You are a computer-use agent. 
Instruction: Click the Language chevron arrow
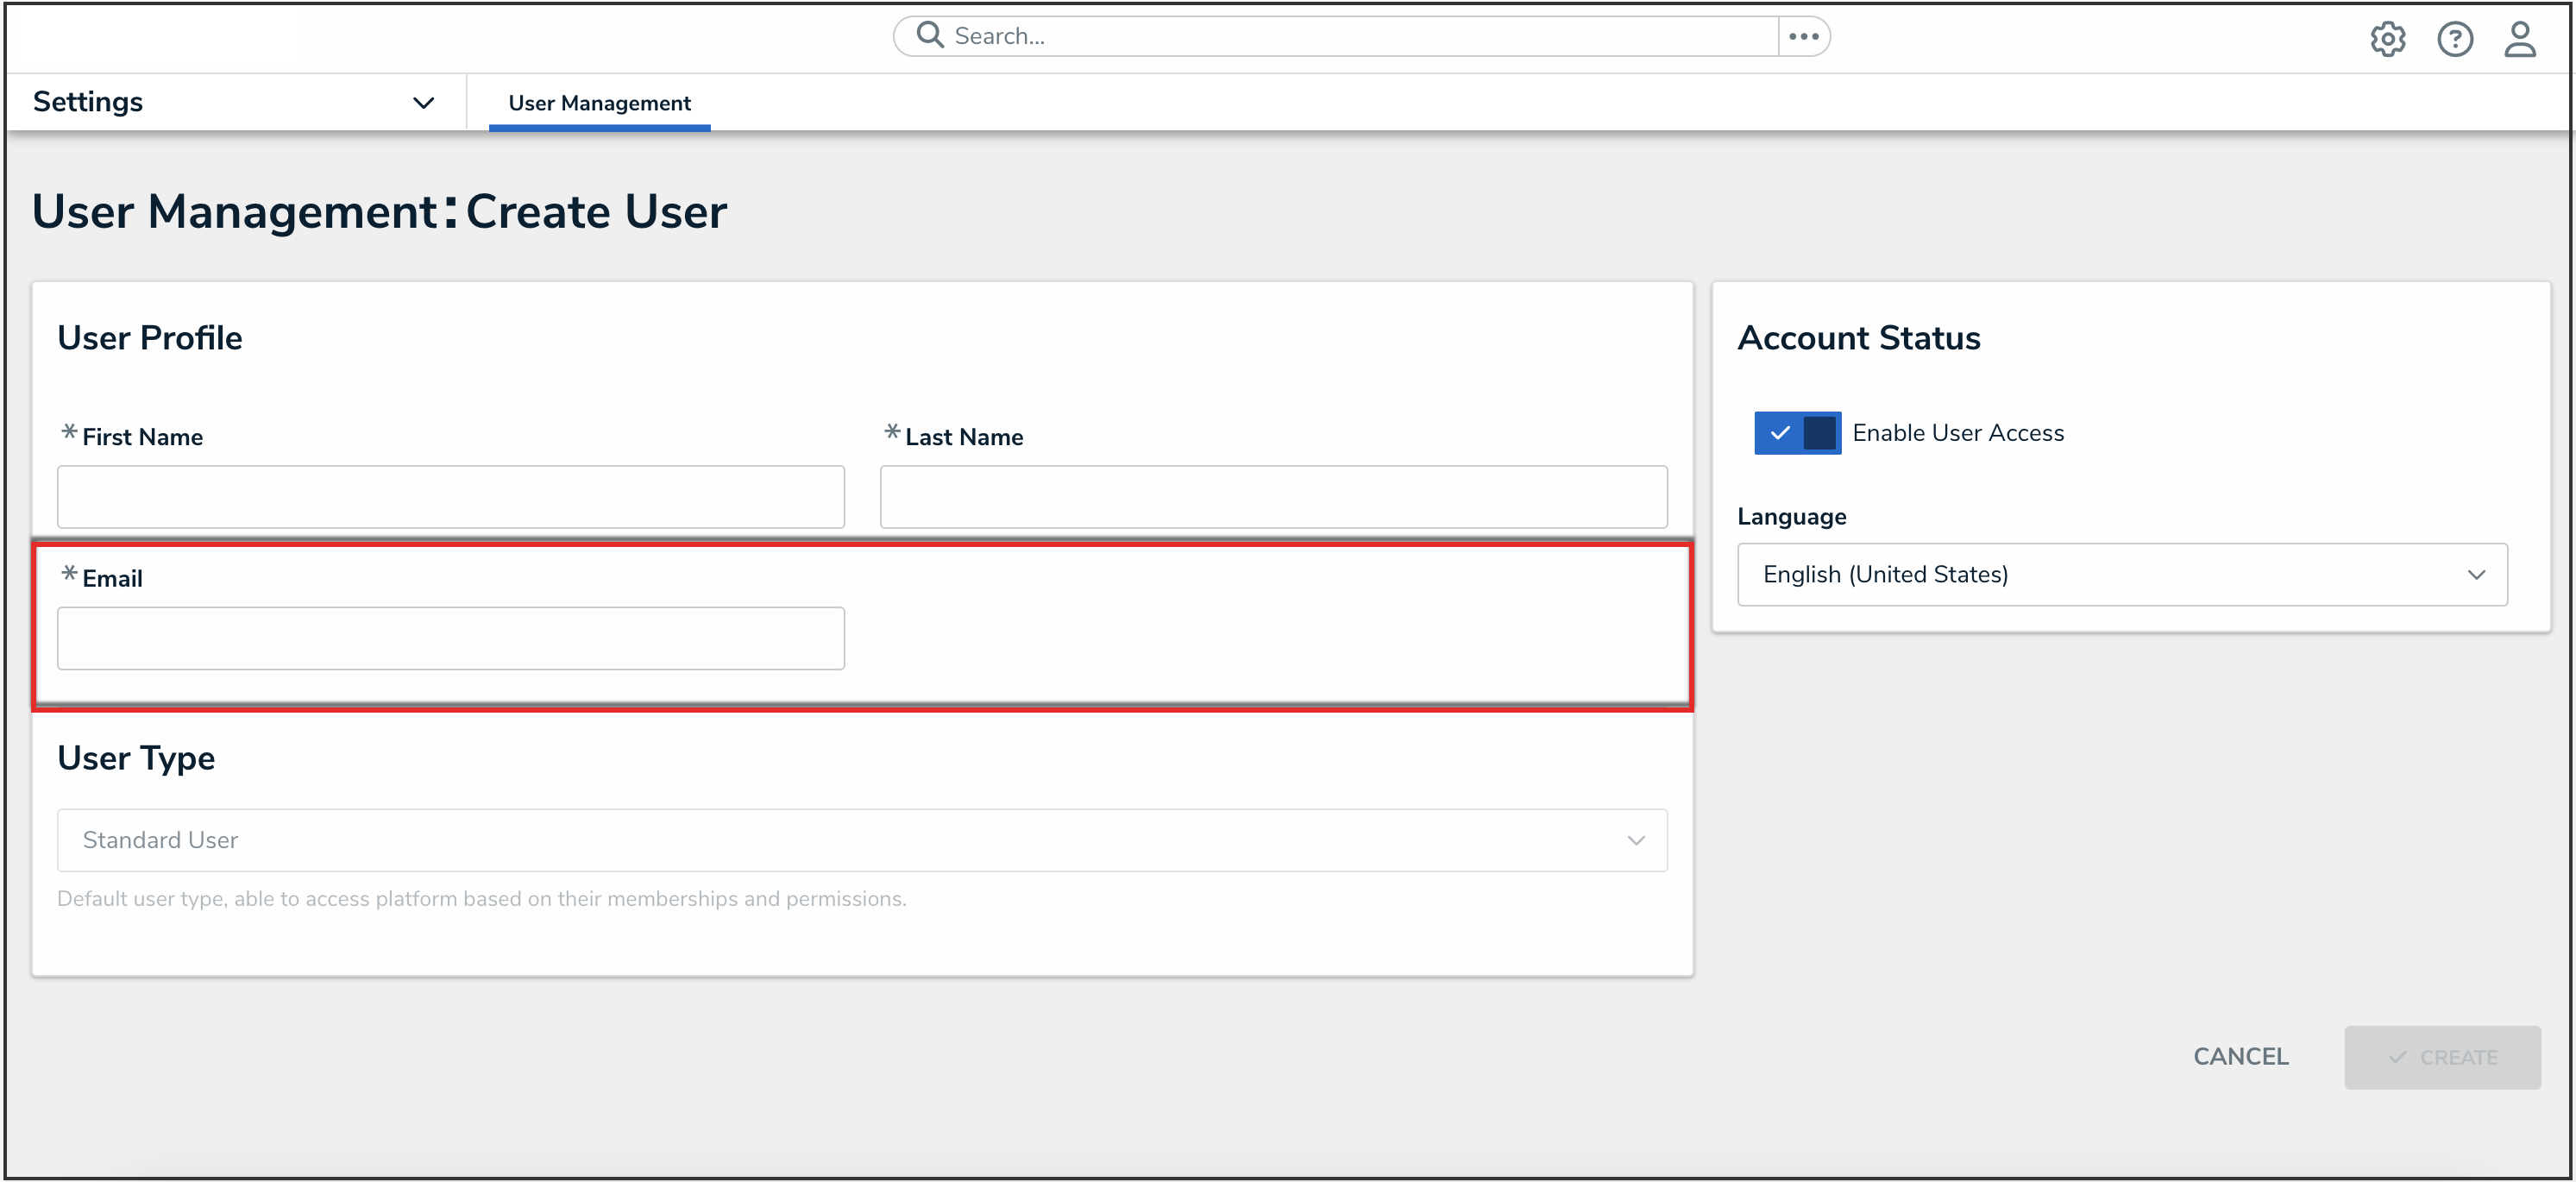point(2475,574)
